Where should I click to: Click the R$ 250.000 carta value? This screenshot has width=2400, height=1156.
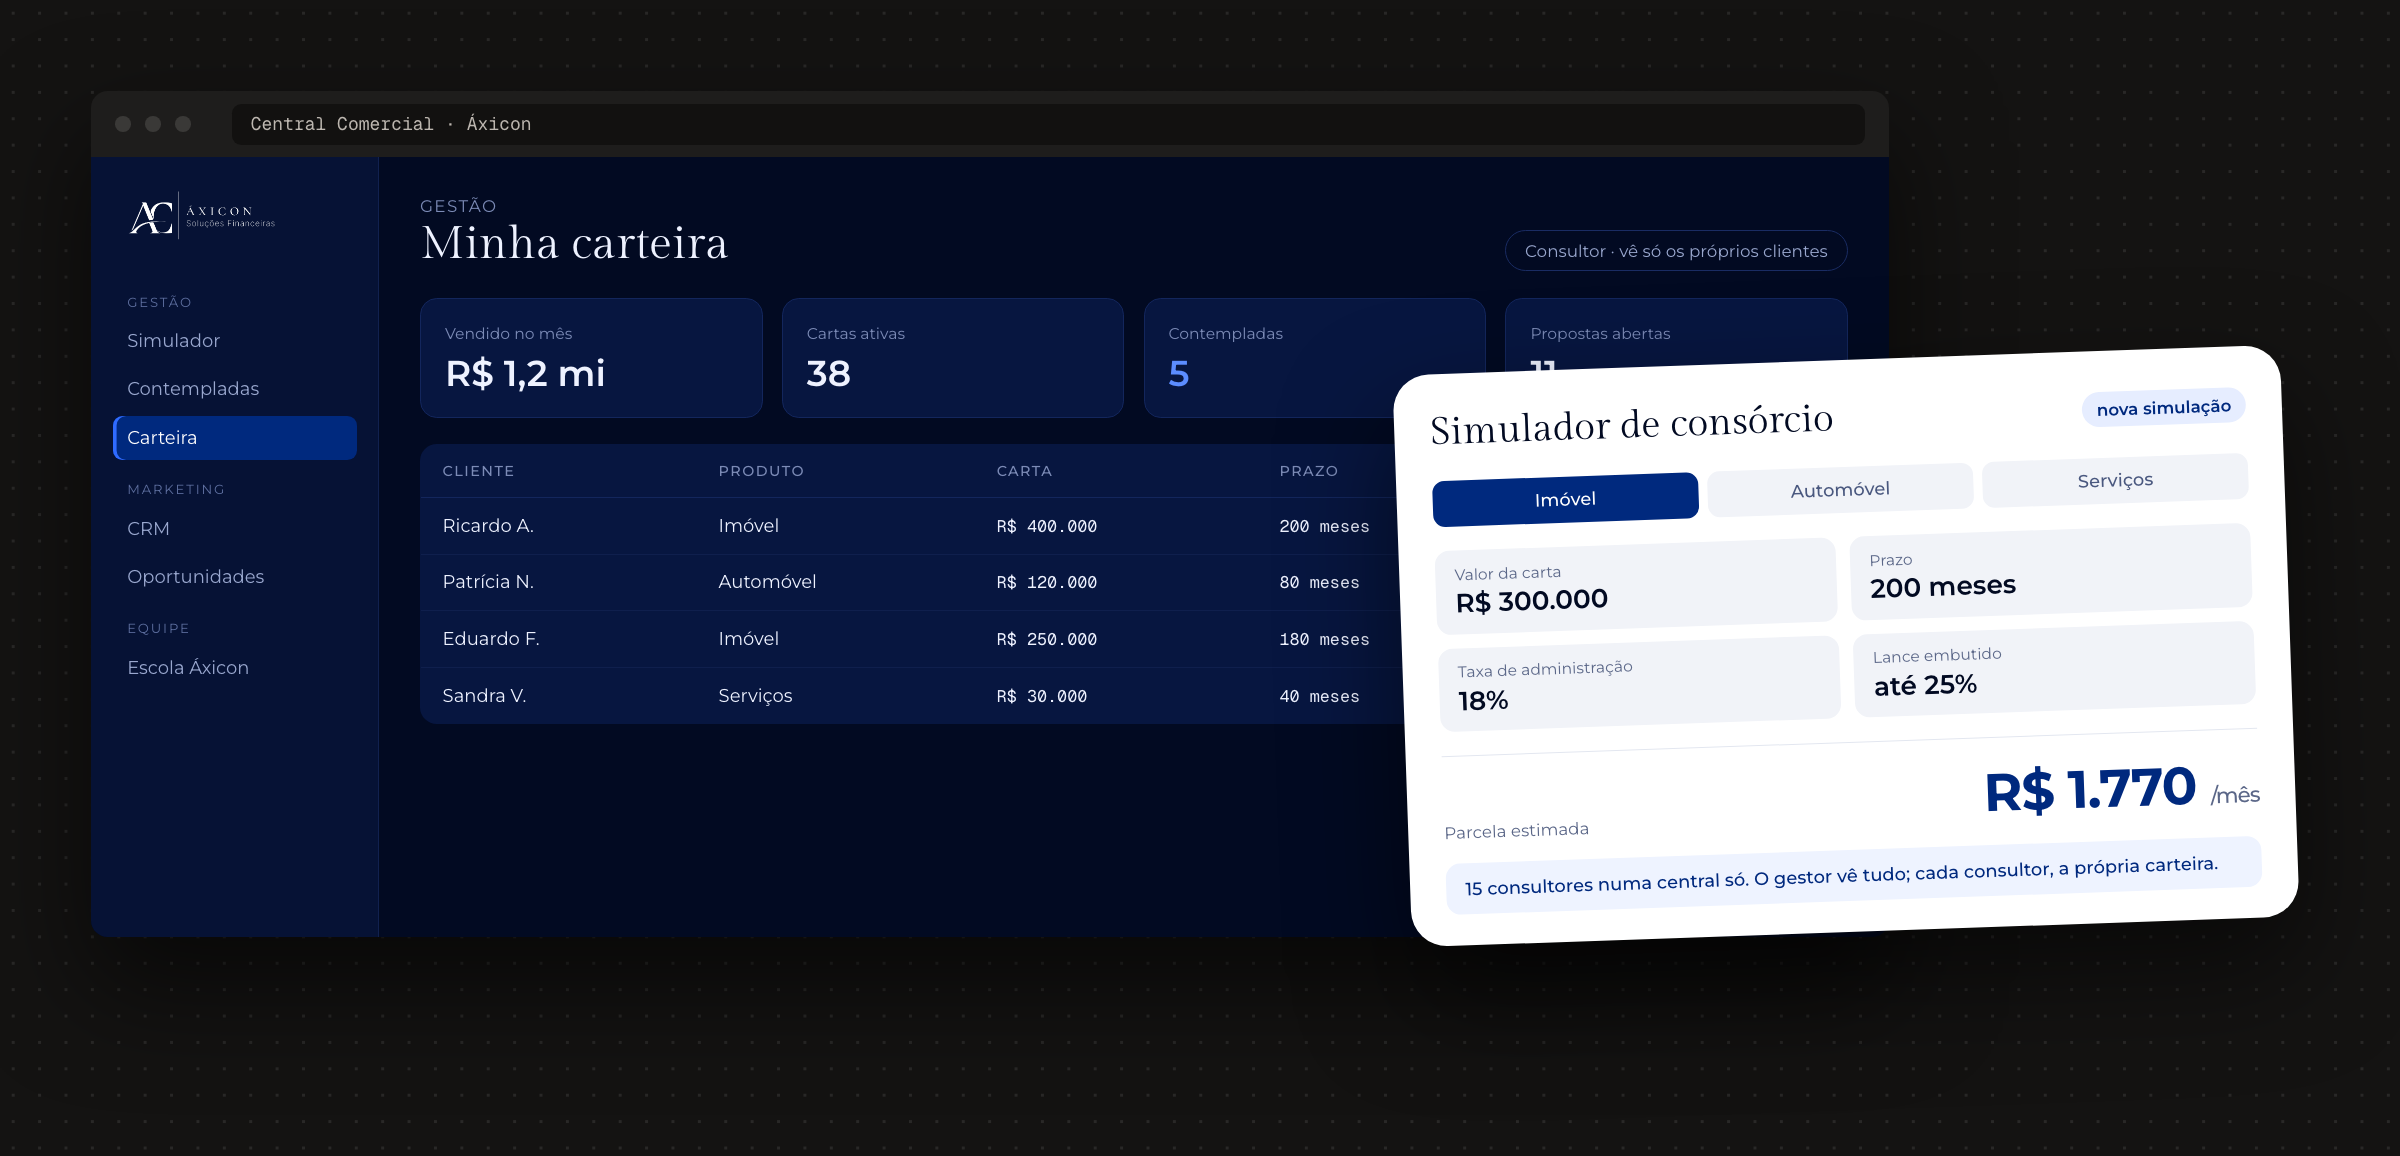[x=1046, y=640]
